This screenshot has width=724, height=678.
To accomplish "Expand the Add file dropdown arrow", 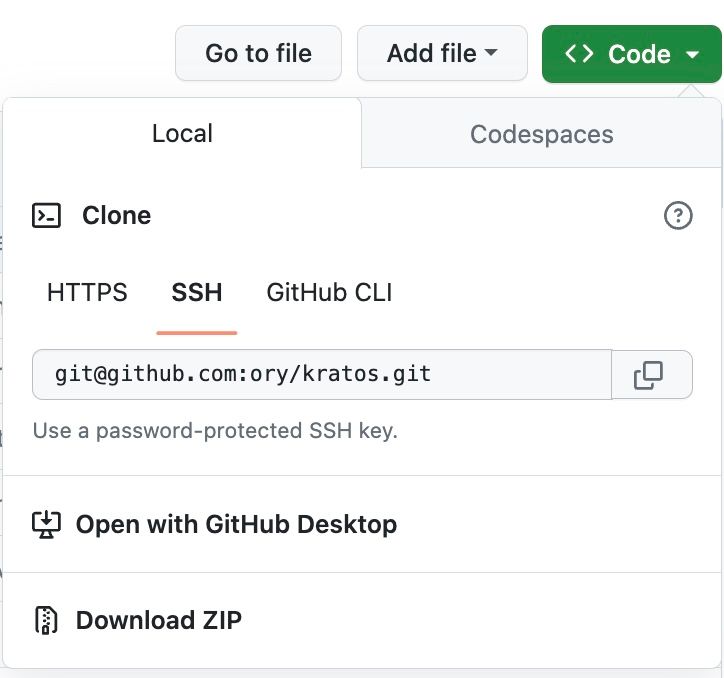I will [491, 54].
